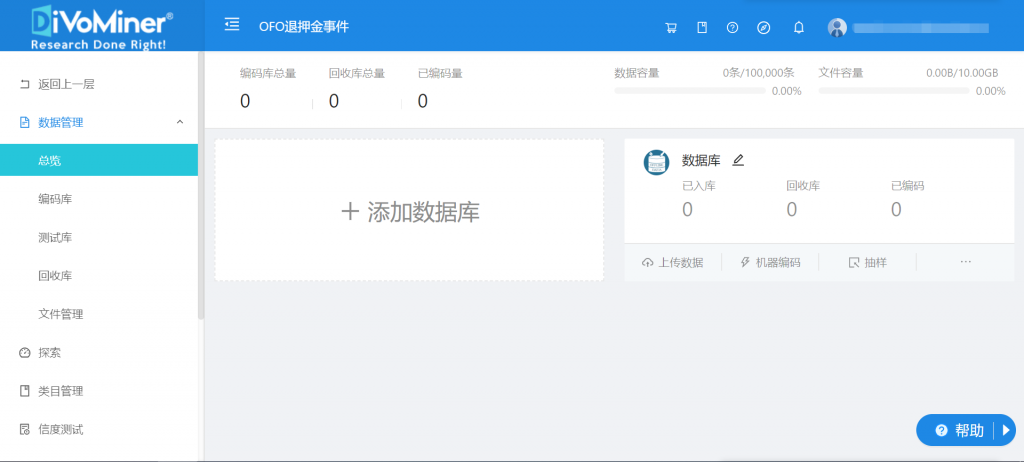
Task: Open the question mark help icon
Action: coord(733,27)
